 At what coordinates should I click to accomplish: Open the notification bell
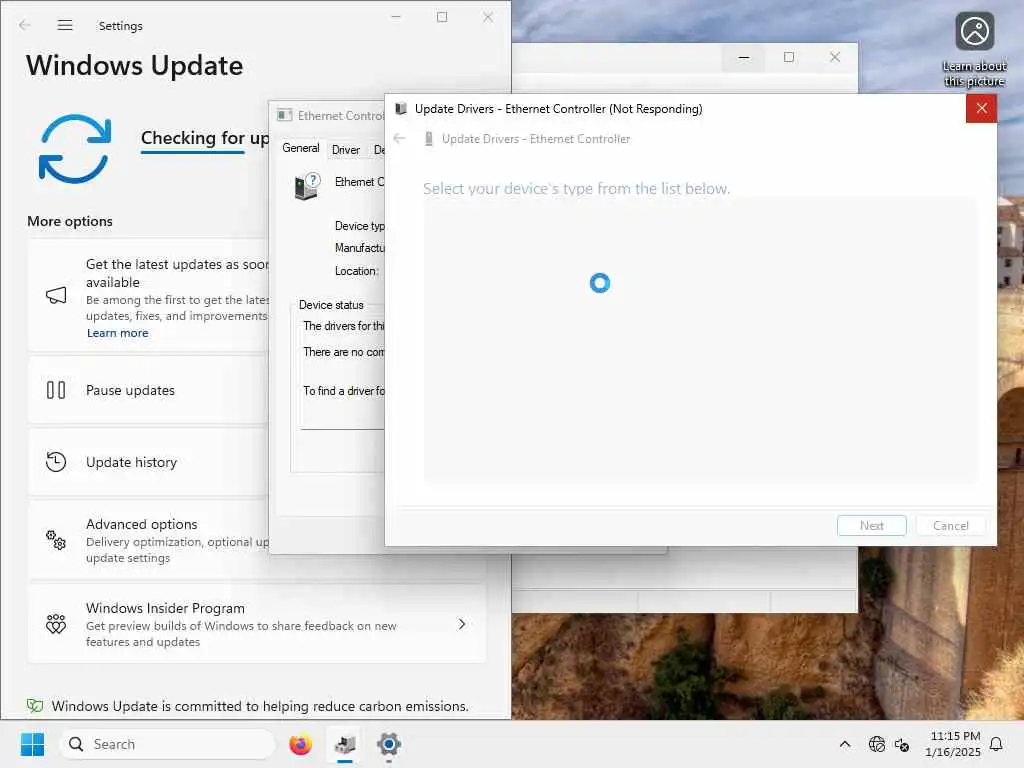(x=996, y=744)
